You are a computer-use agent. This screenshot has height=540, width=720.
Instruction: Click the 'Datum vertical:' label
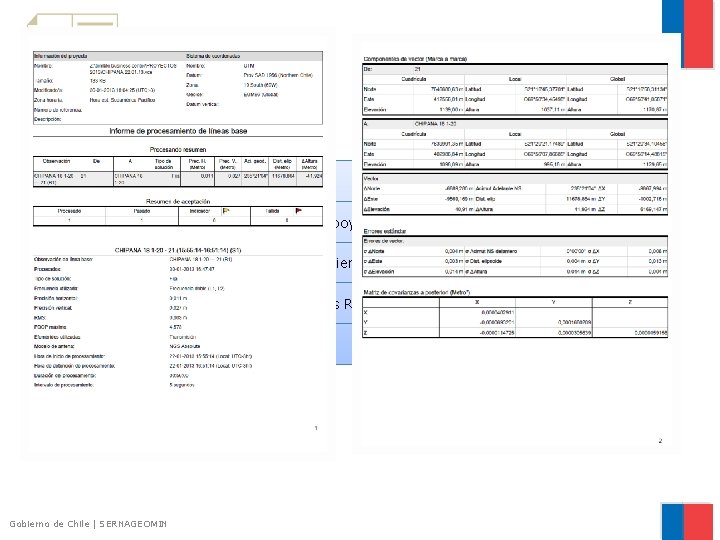point(202,104)
